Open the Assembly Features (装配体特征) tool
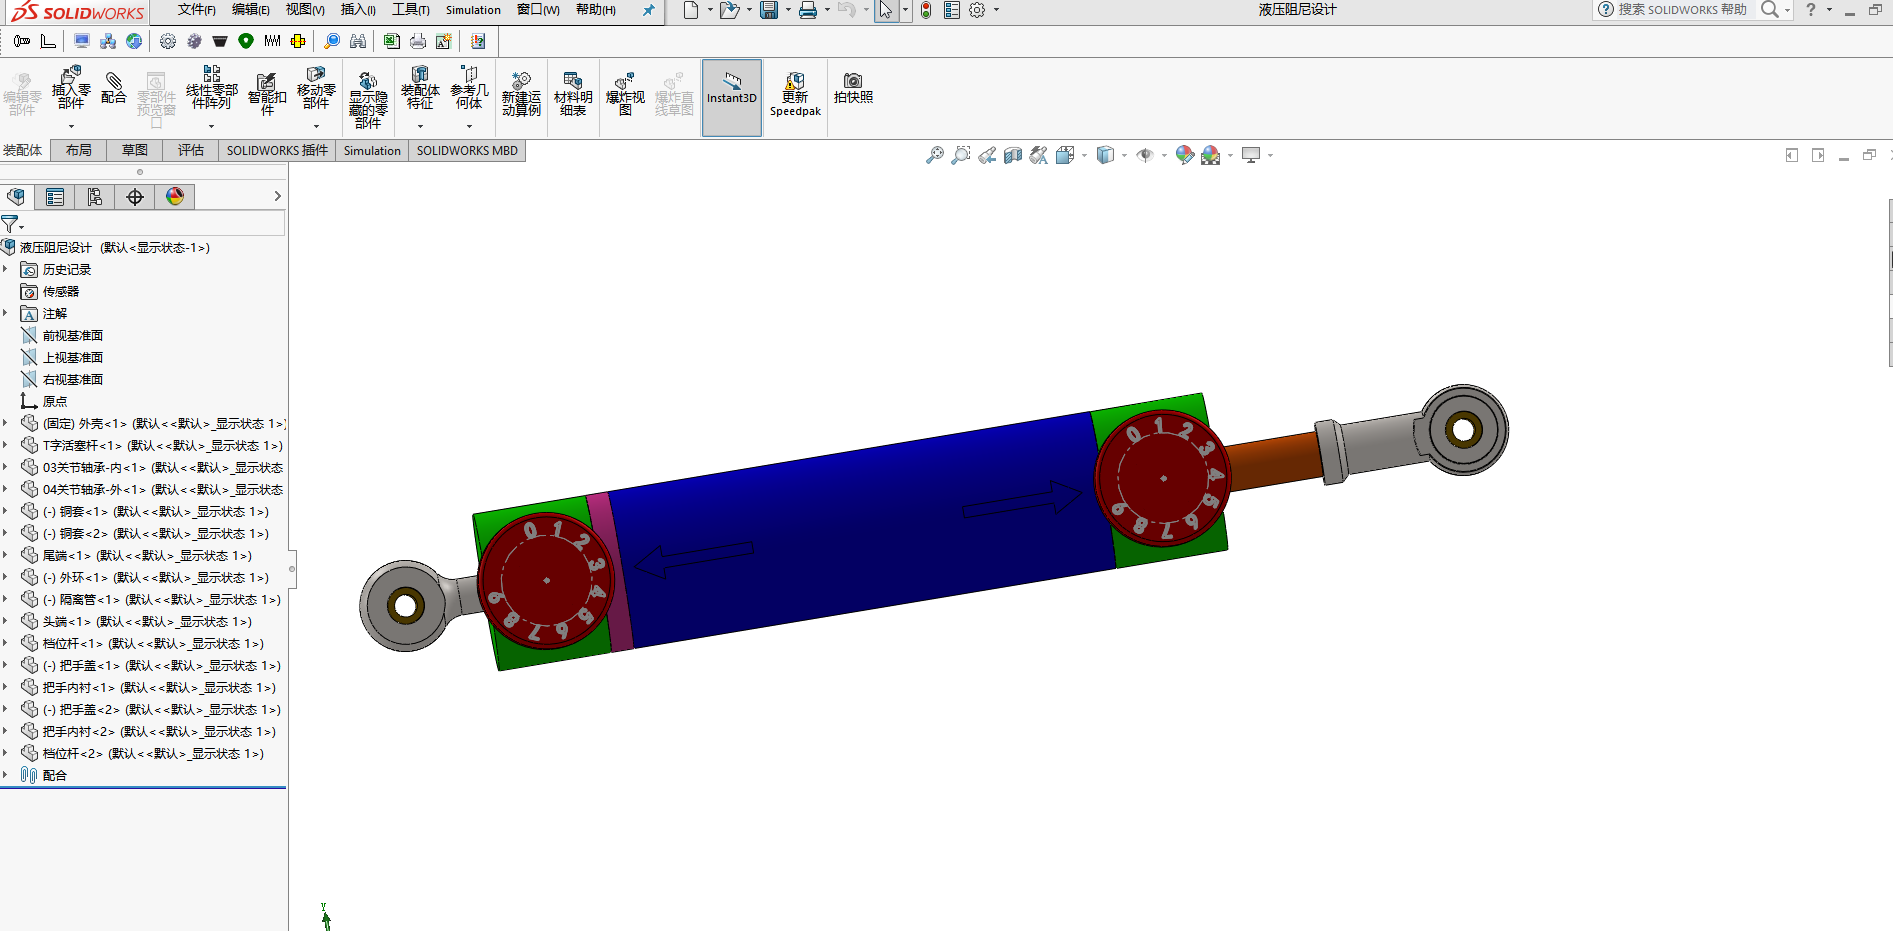 420,88
